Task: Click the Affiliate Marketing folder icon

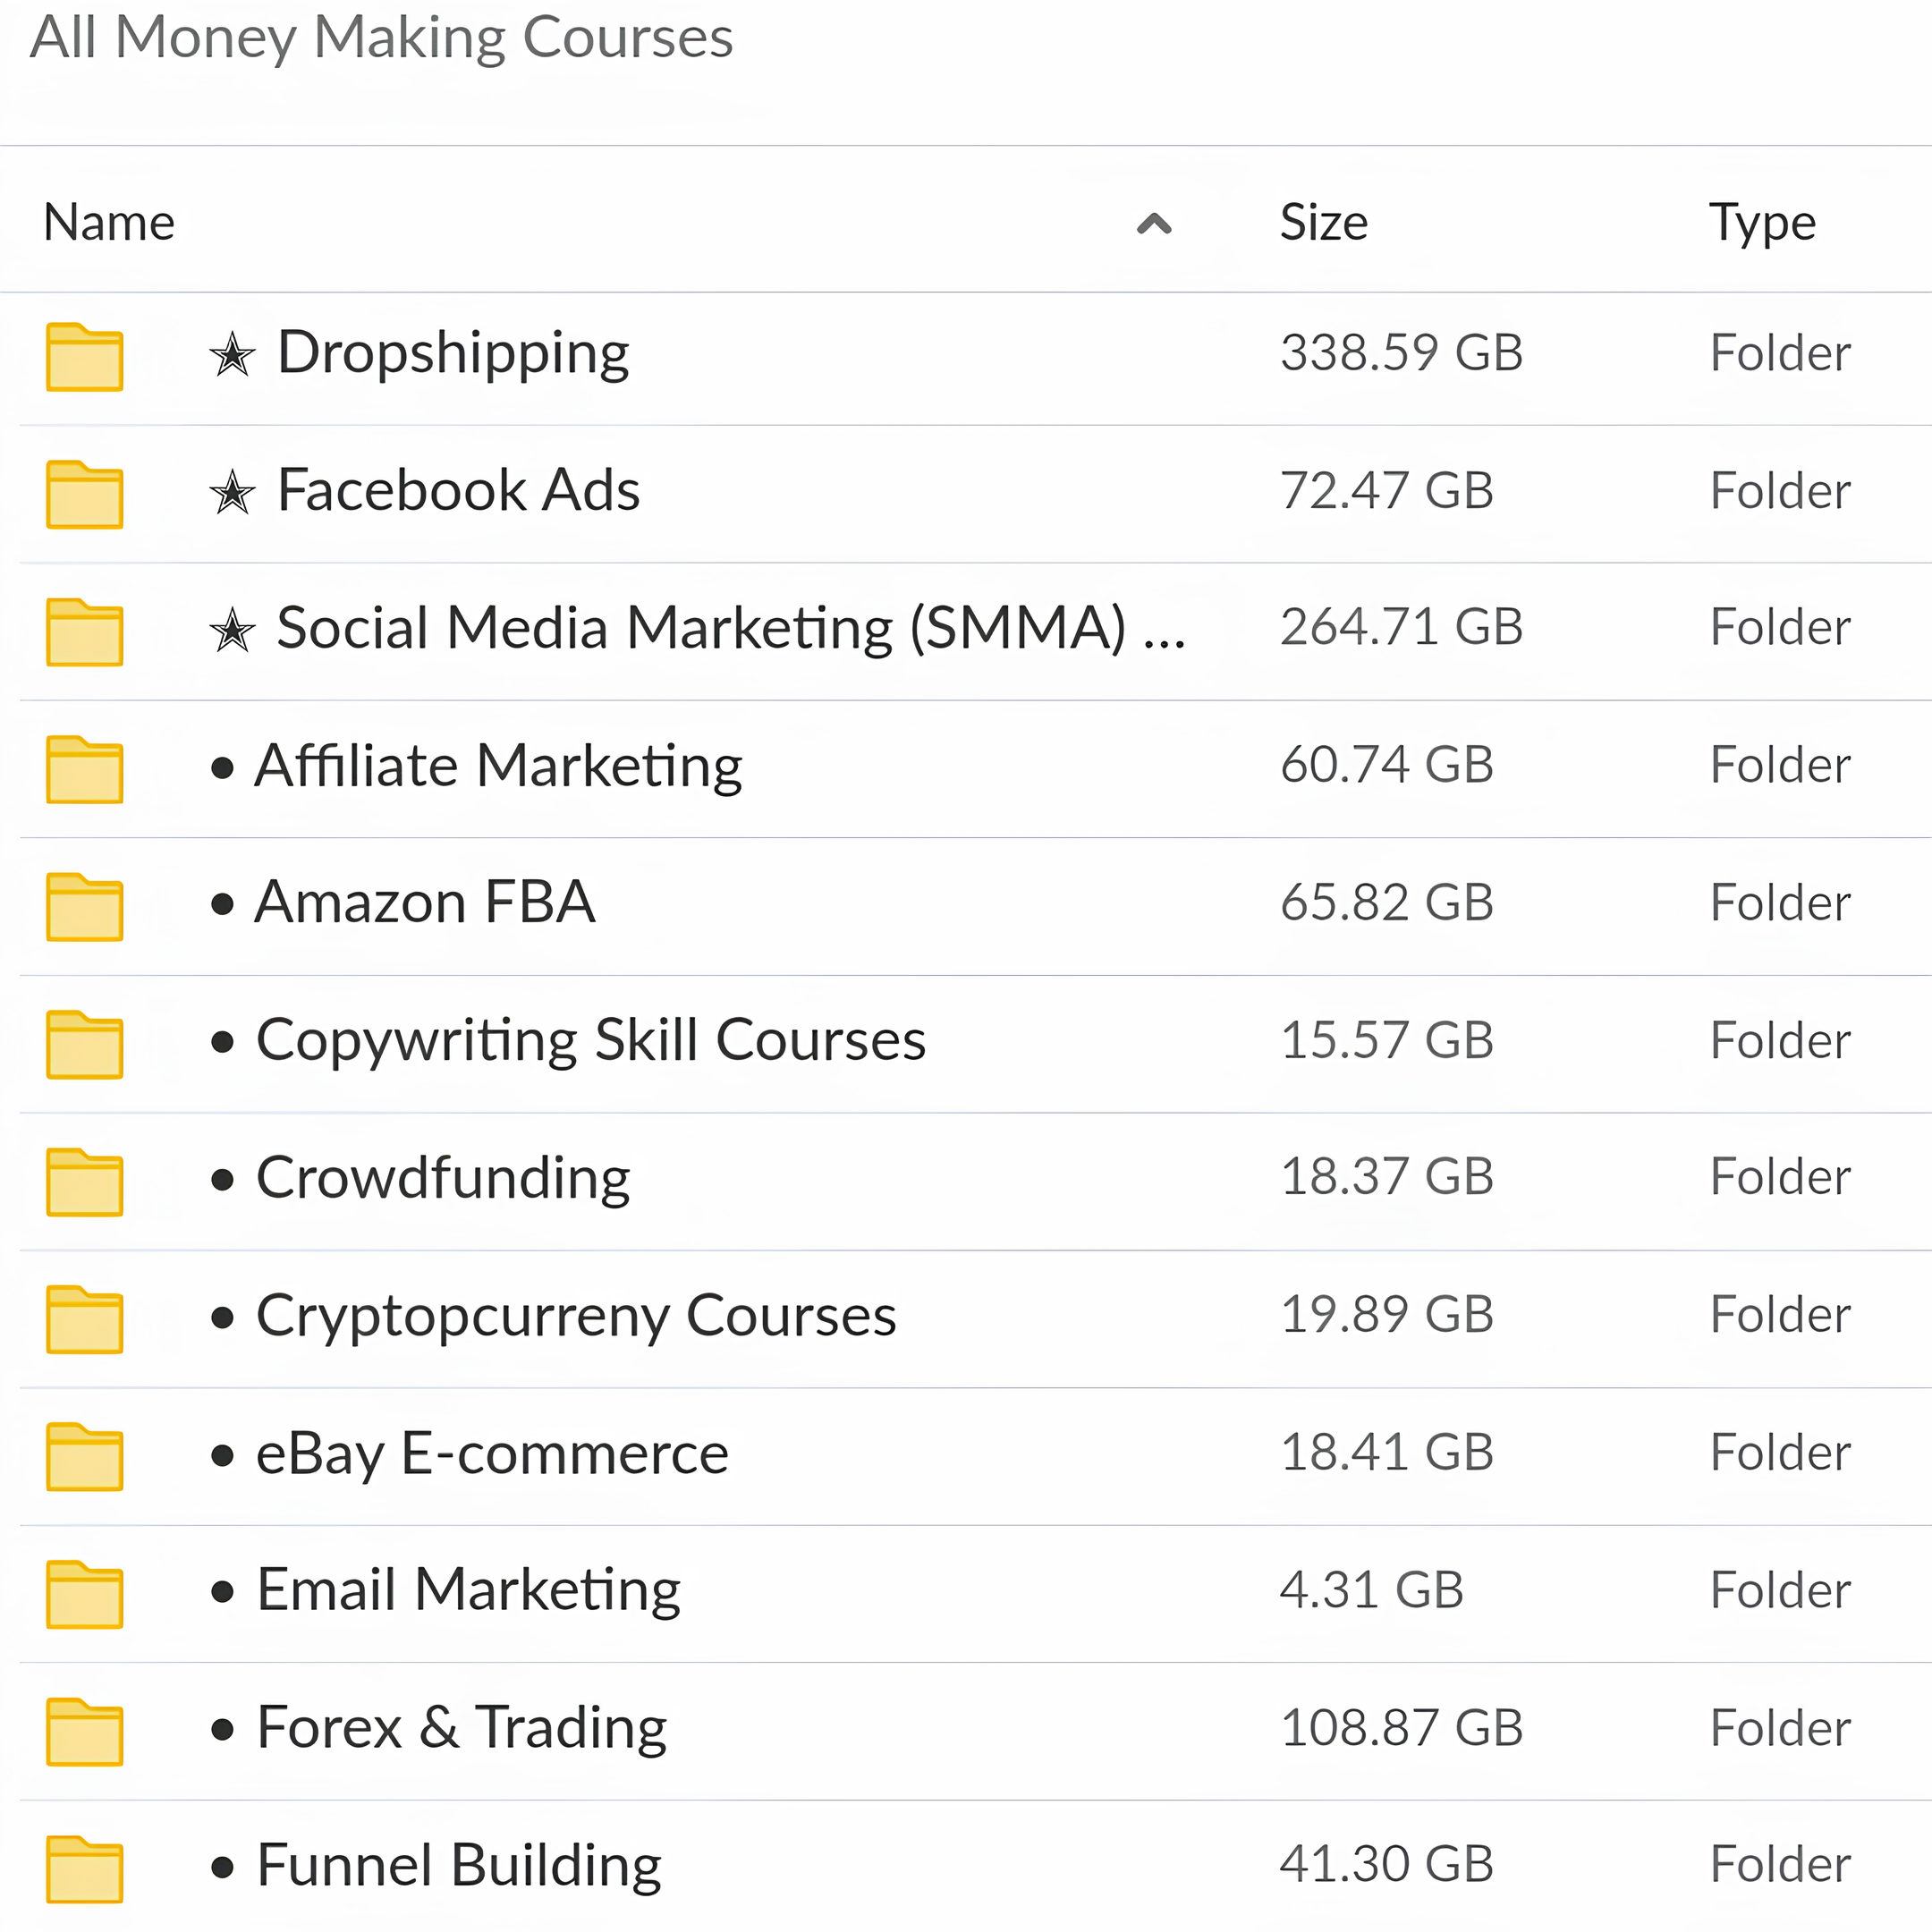Action: click(84, 769)
